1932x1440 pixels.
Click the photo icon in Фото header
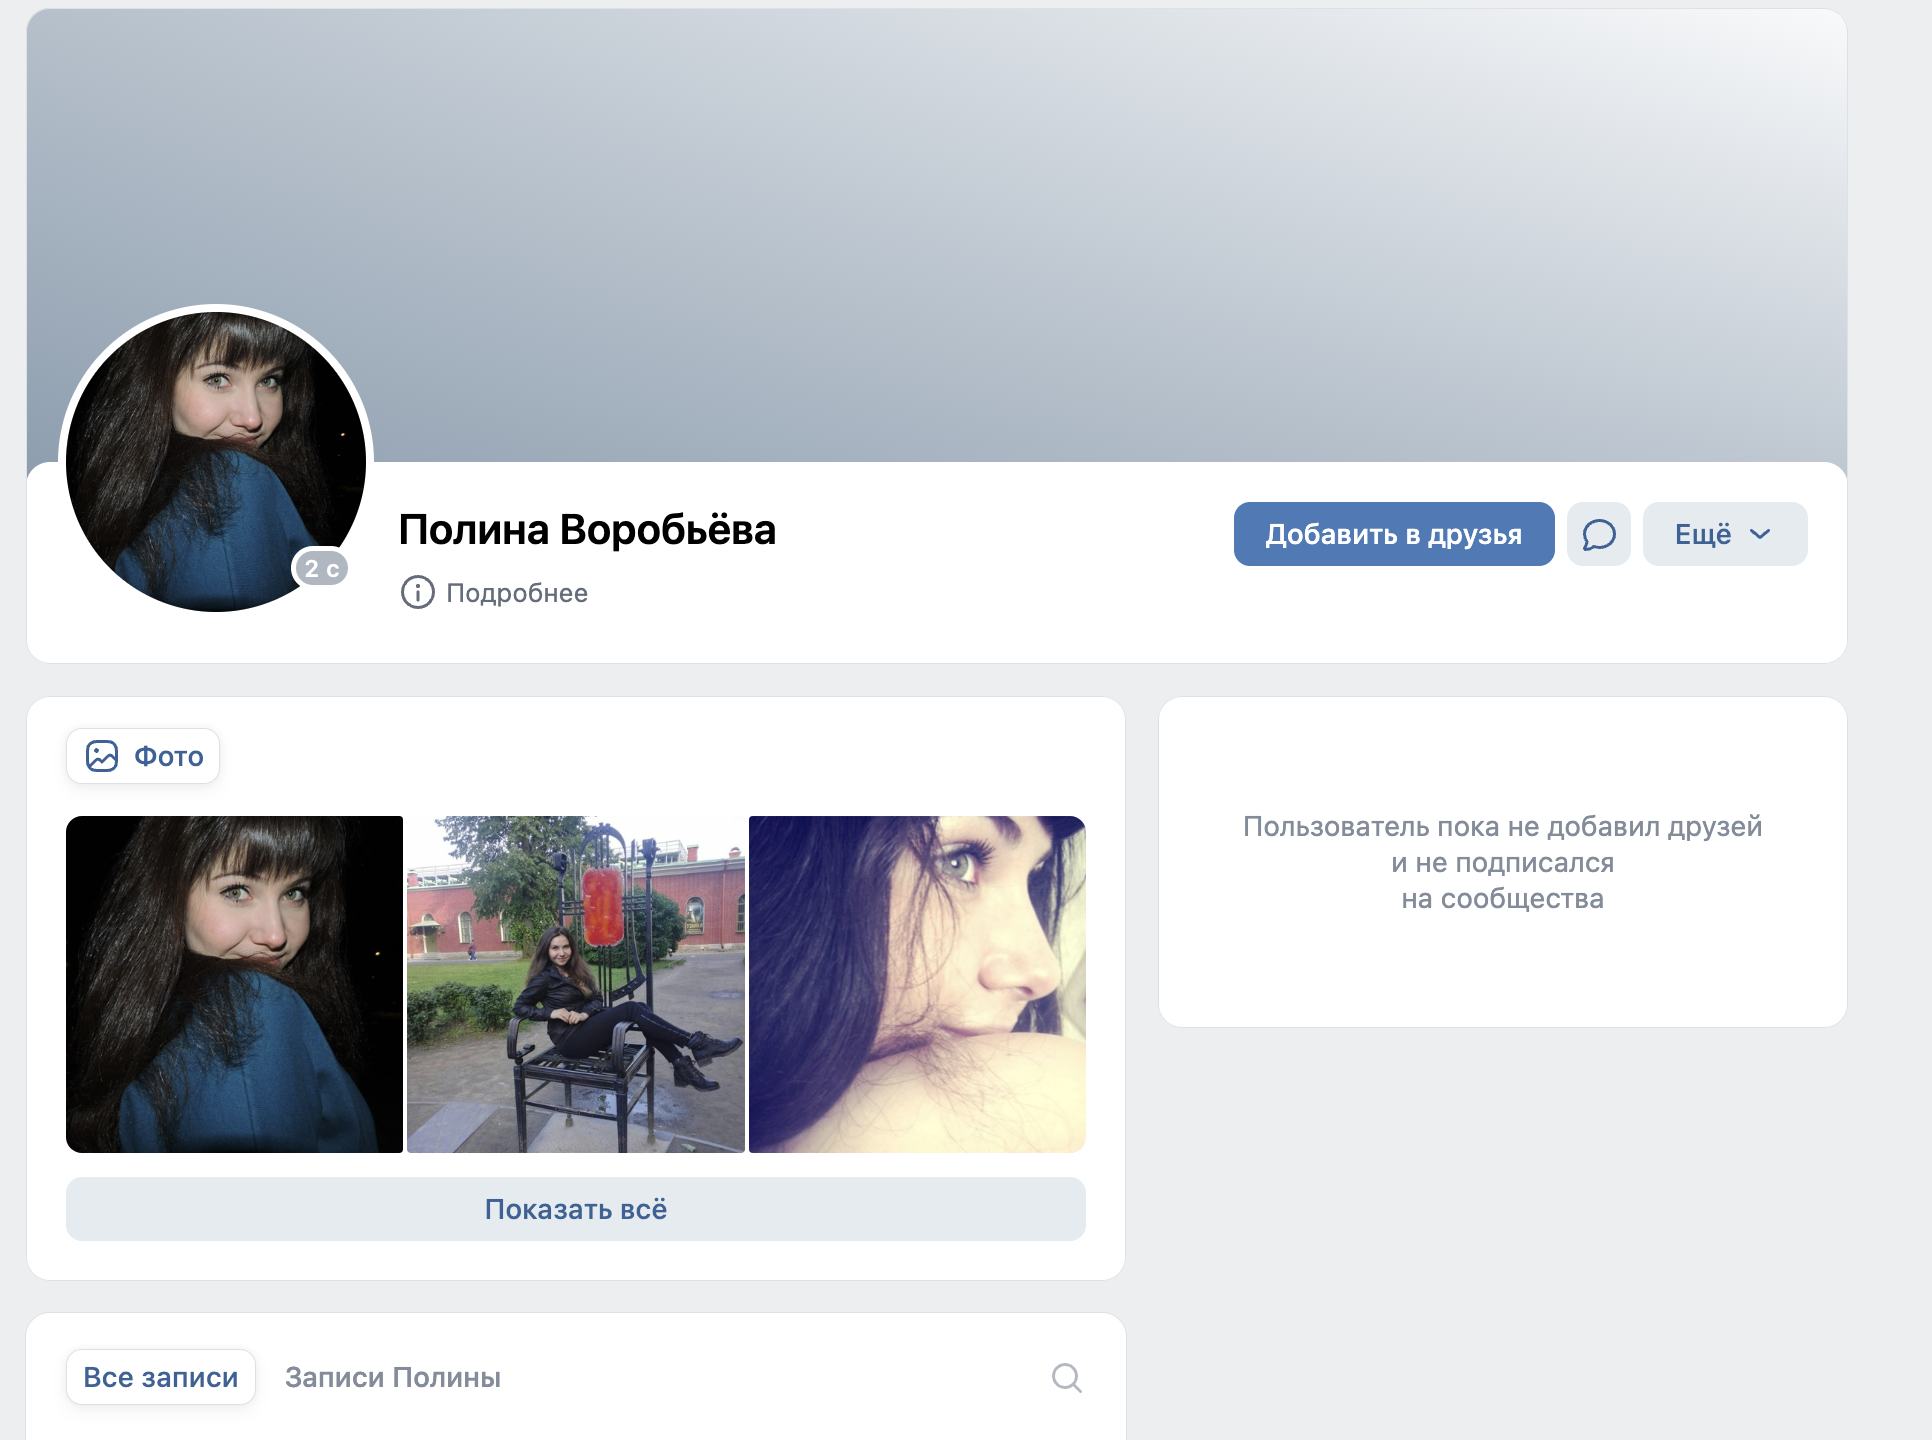(102, 756)
